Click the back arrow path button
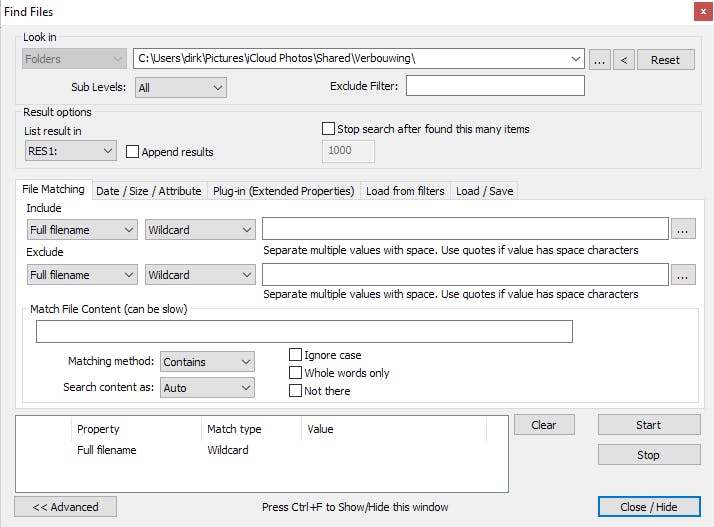This screenshot has height=527, width=714. coord(624,60)
